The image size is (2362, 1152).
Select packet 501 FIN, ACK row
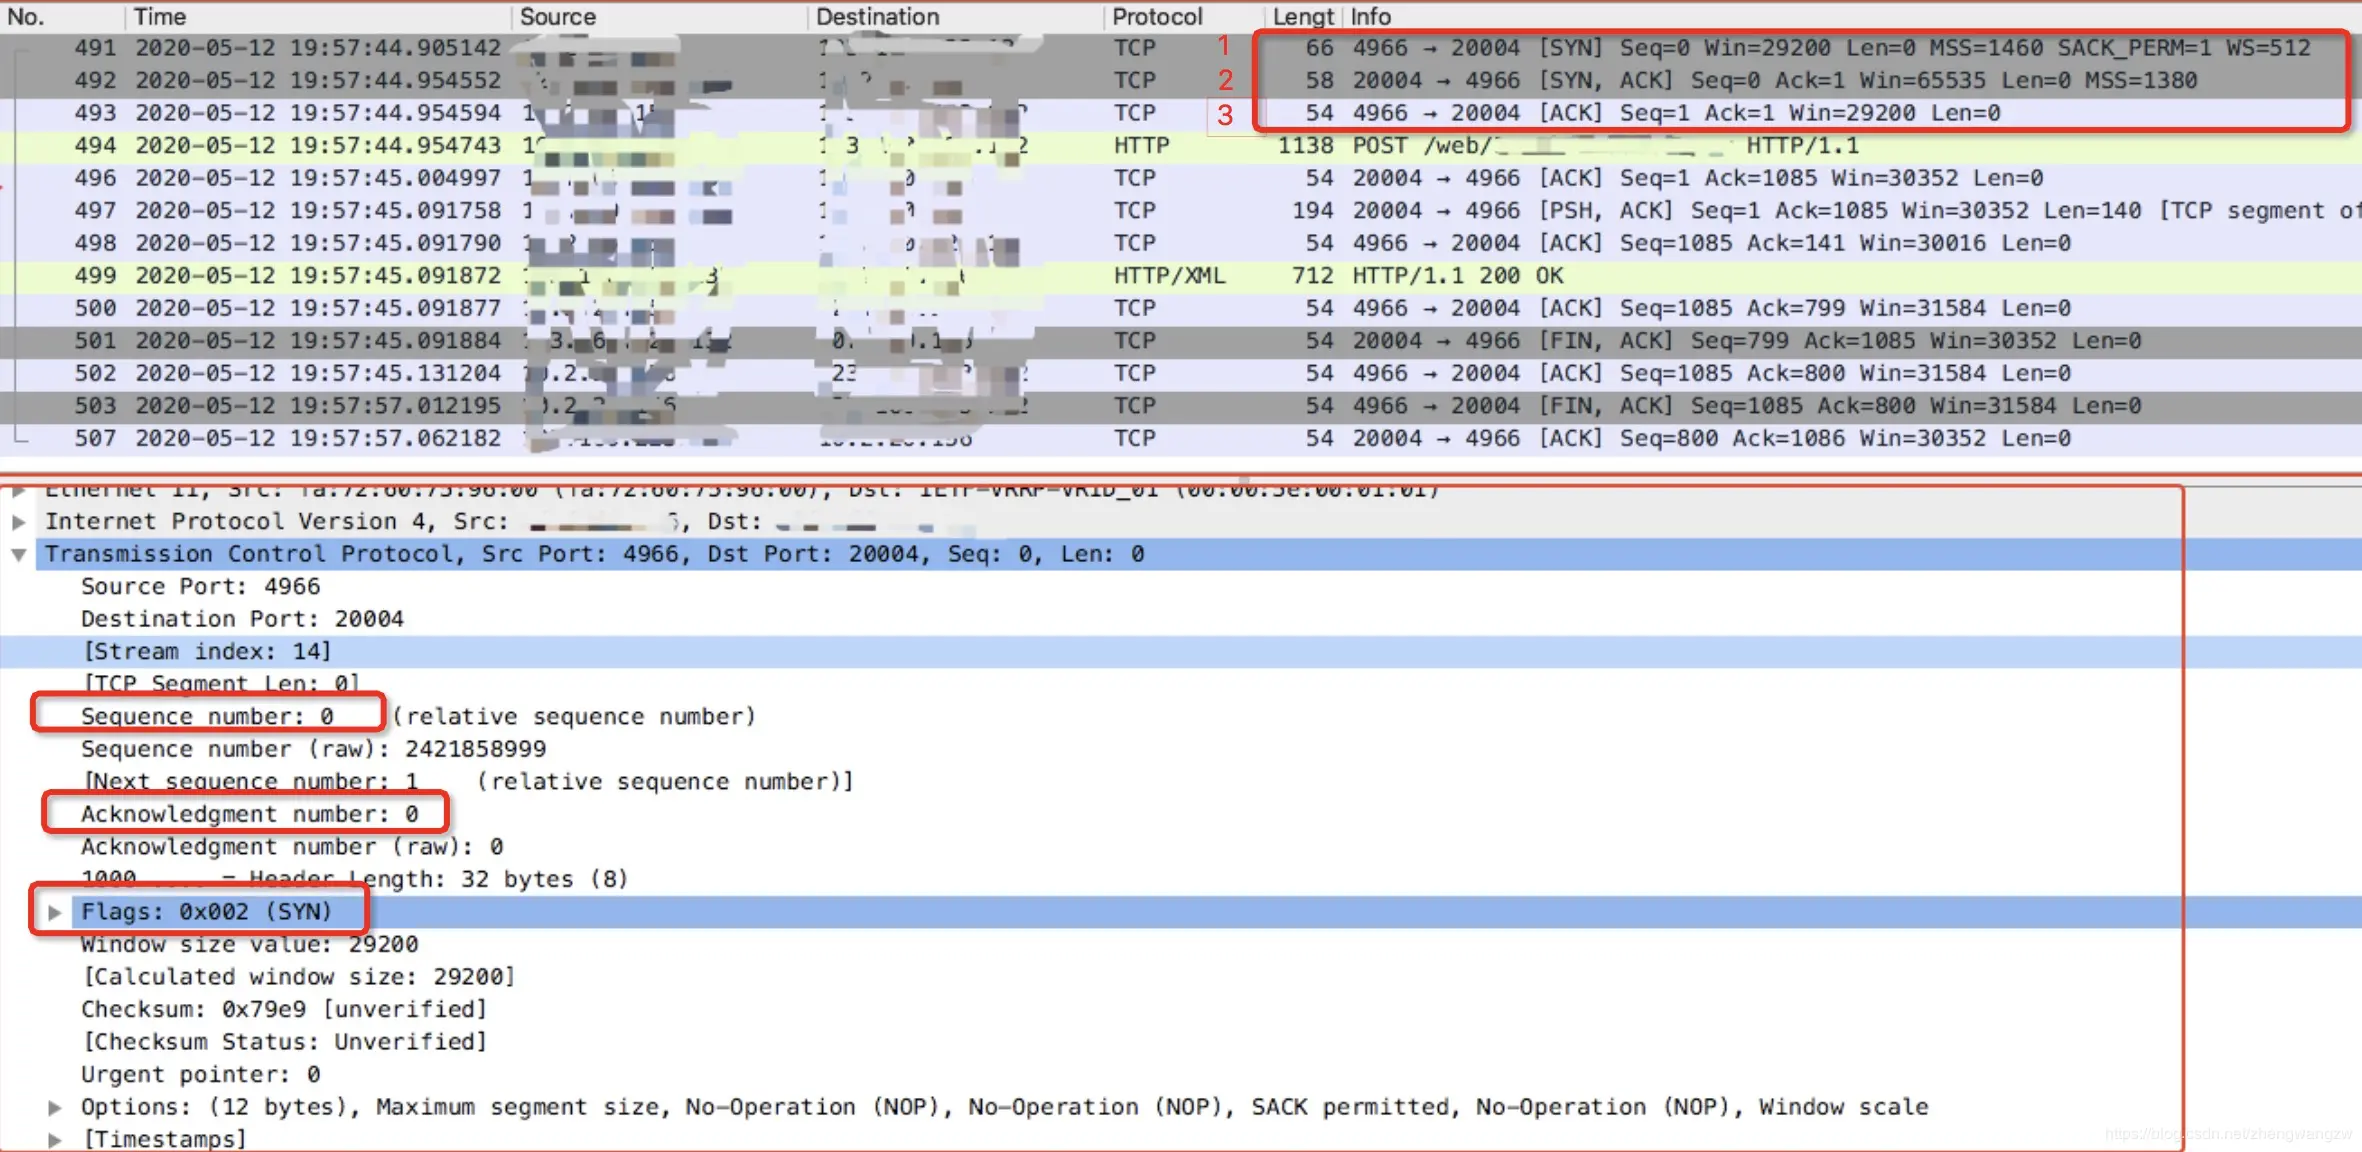coord(1181,341)
